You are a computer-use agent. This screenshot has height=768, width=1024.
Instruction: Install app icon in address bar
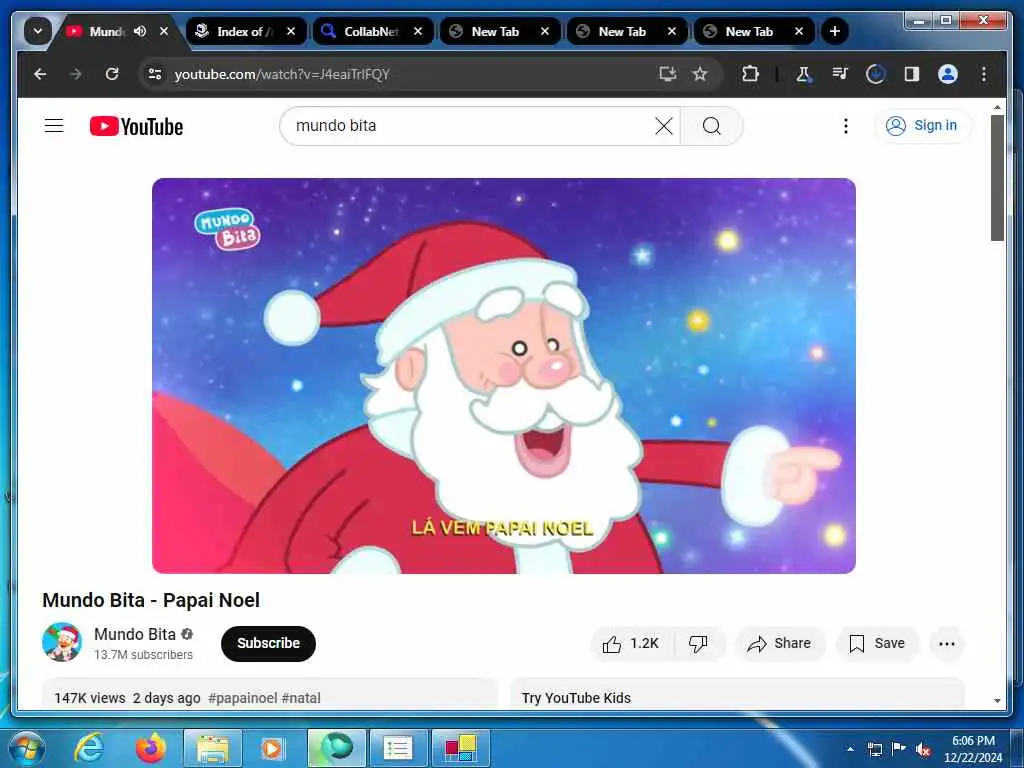click(667, 74)
